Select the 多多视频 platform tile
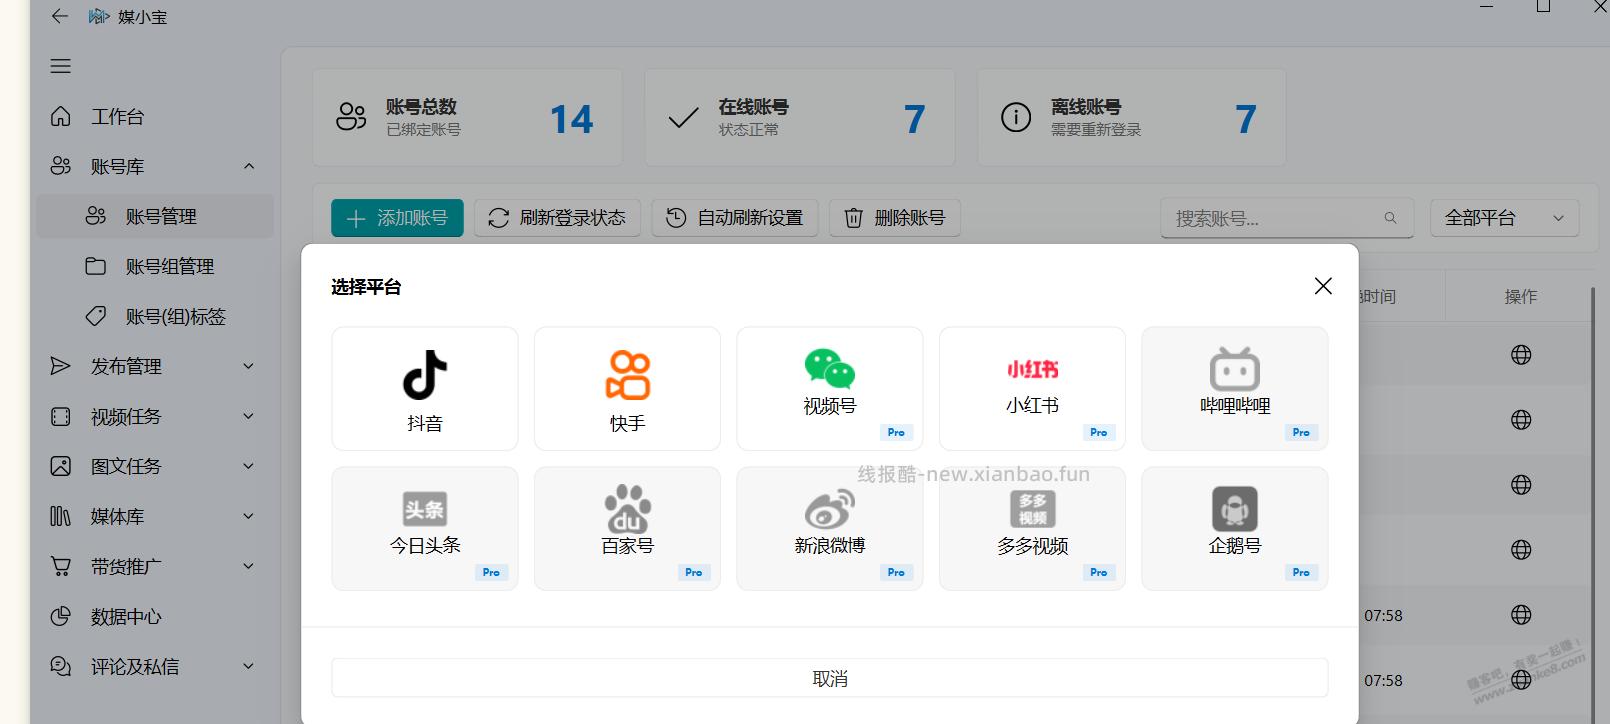The image size is (1610, 724). (1032, 529)
